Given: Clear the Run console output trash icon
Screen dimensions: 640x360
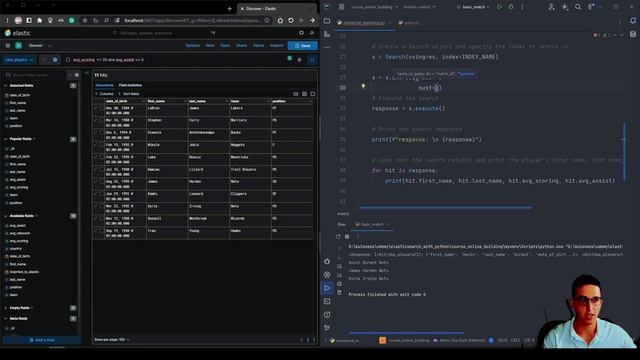Looking at the screenshot, I should (339, 292).
